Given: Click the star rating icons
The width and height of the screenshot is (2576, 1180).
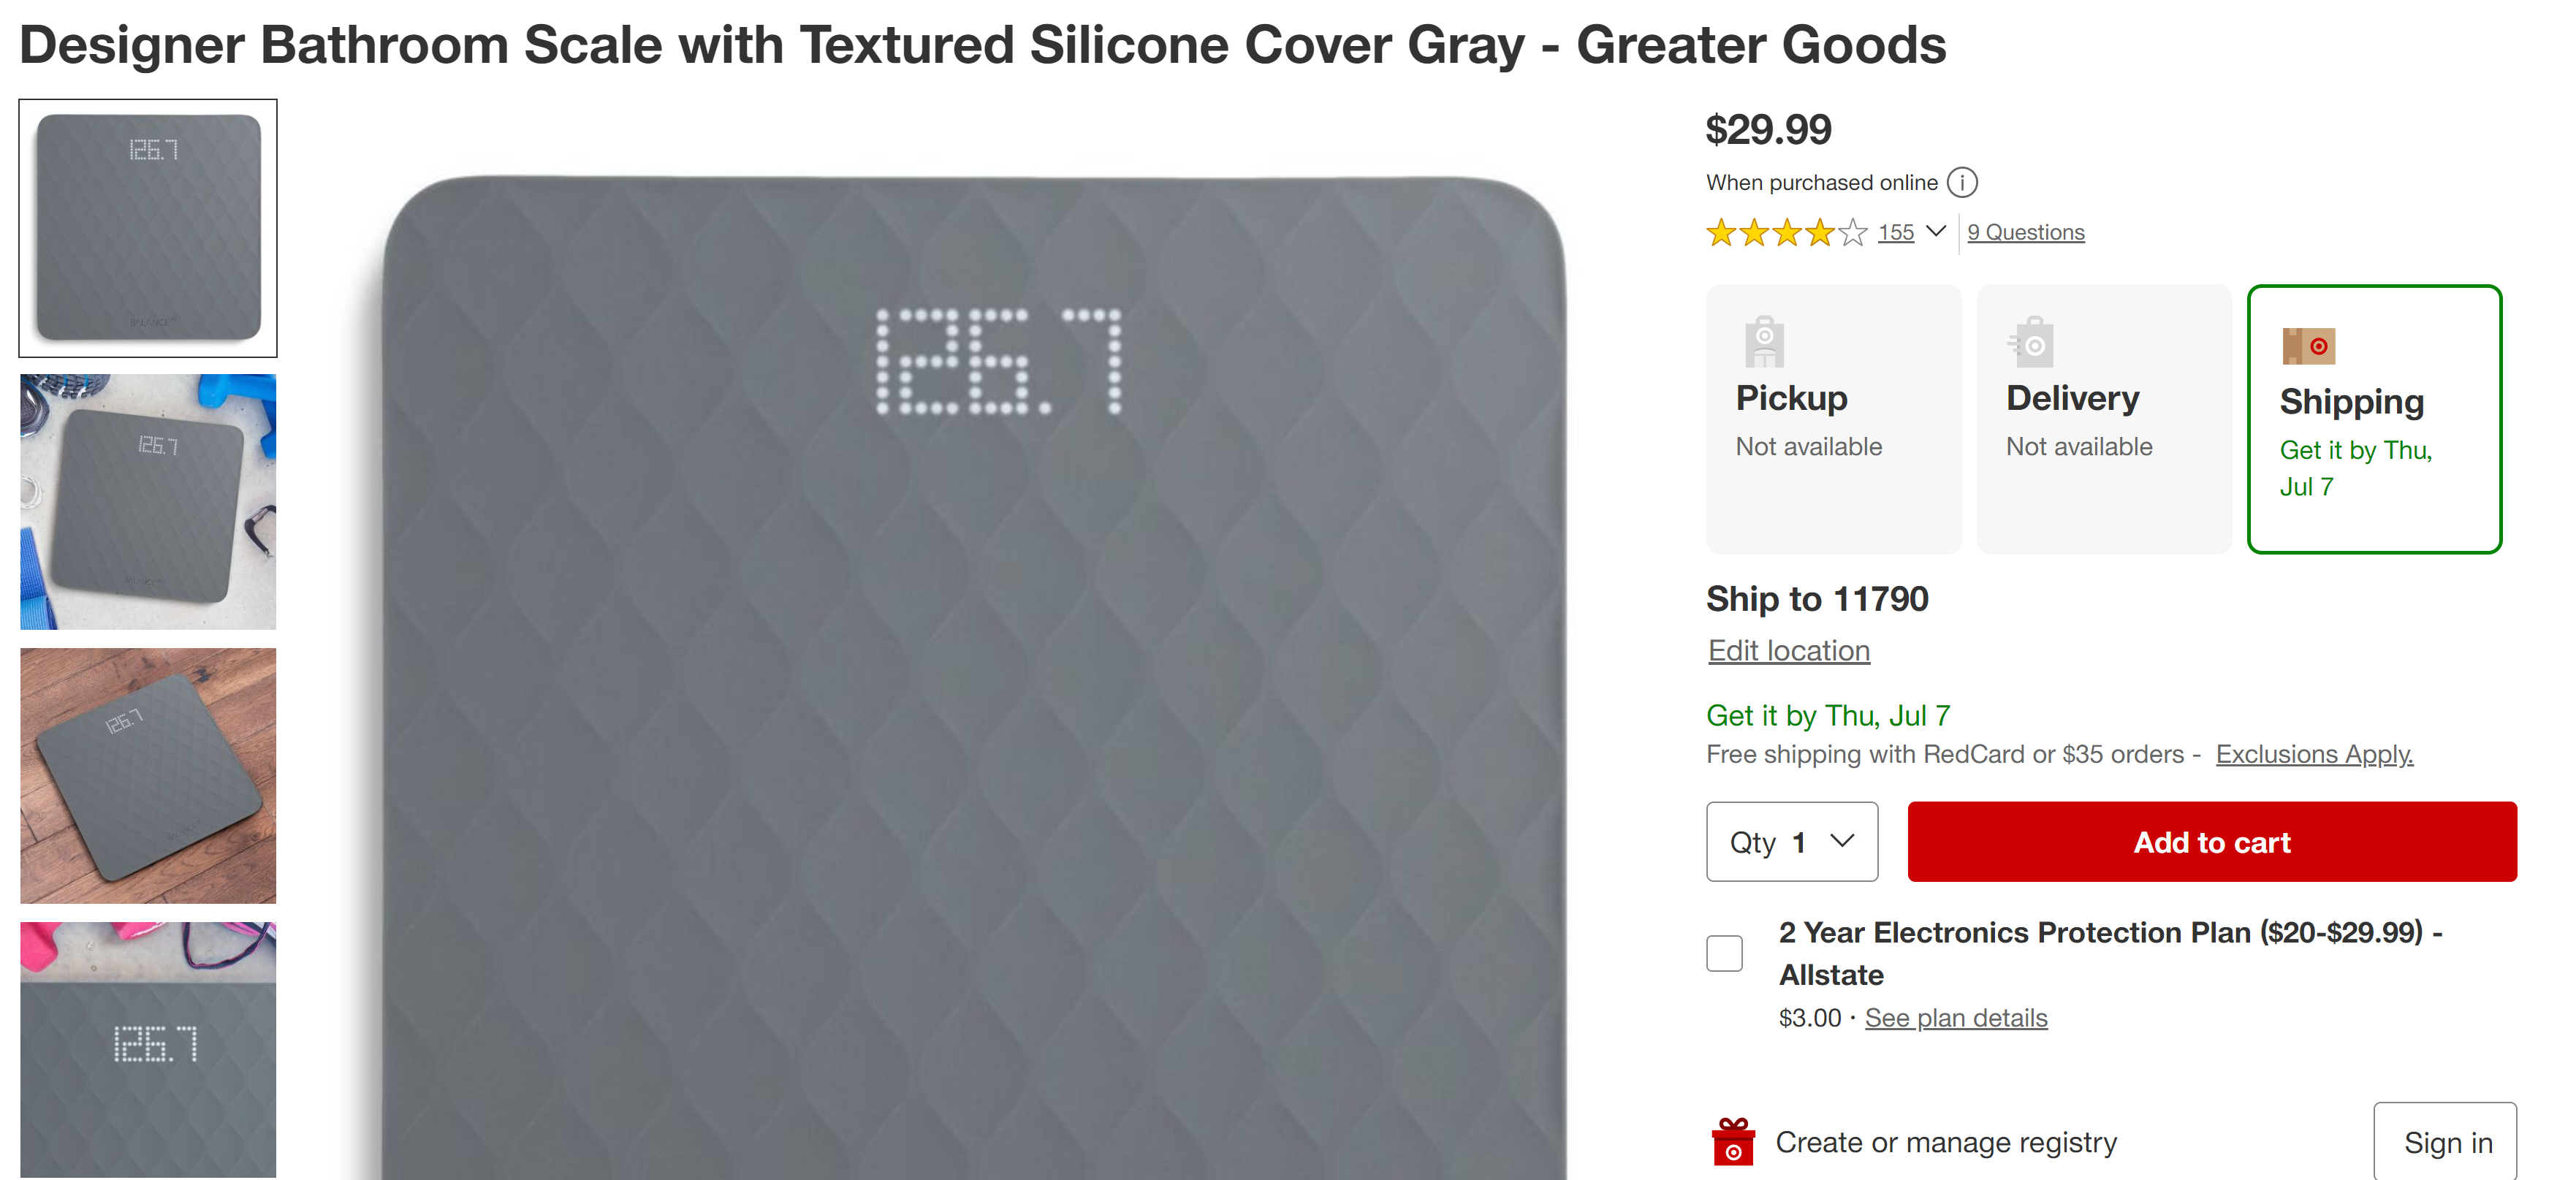Looking at the screenshot, I should [1786, 233].
